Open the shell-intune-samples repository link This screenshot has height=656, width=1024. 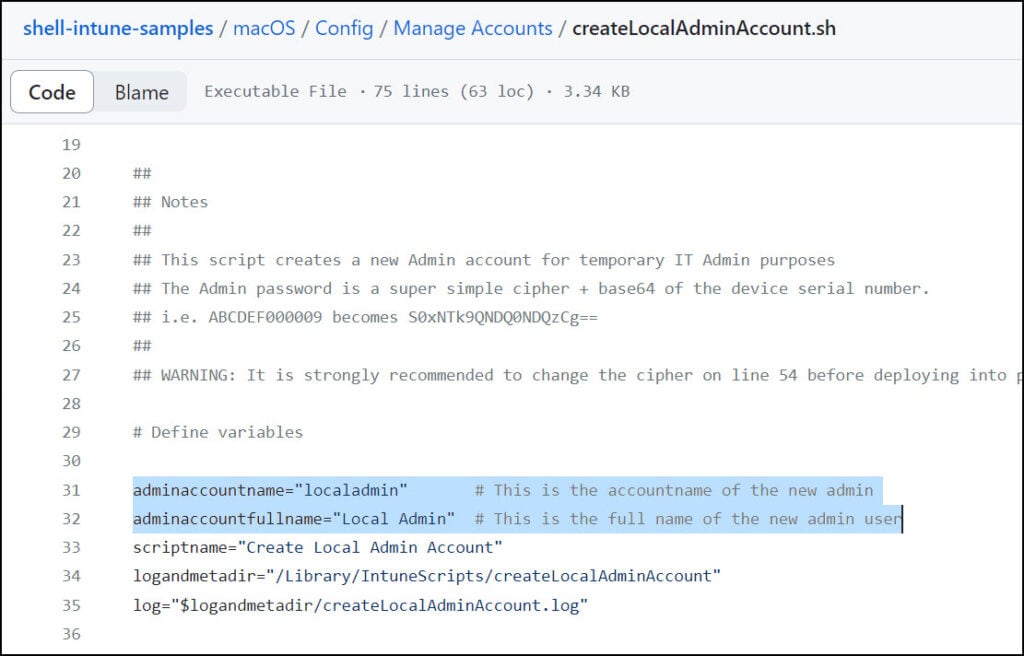[118, 28]
